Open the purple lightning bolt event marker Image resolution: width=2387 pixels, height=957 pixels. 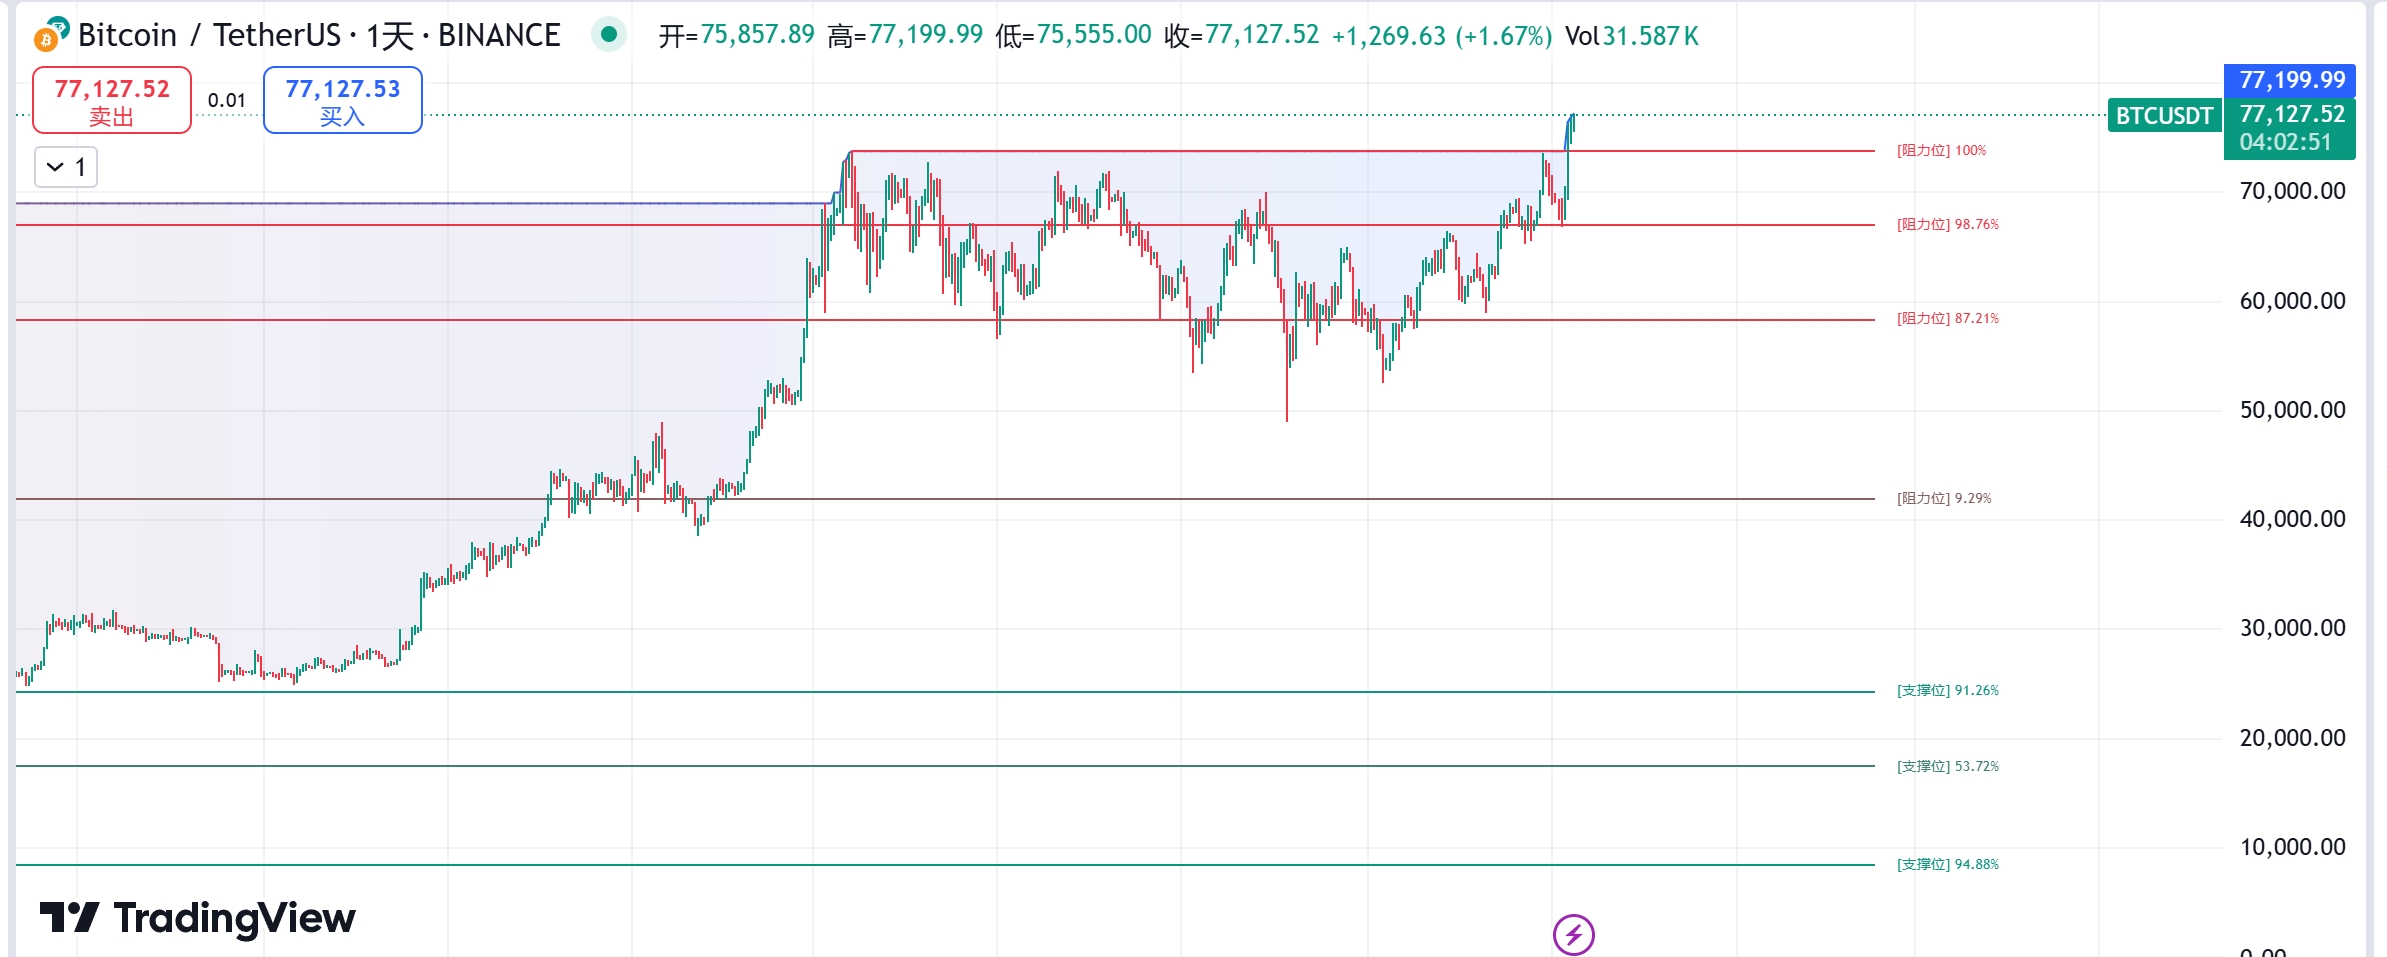(x=1573, y=935)
